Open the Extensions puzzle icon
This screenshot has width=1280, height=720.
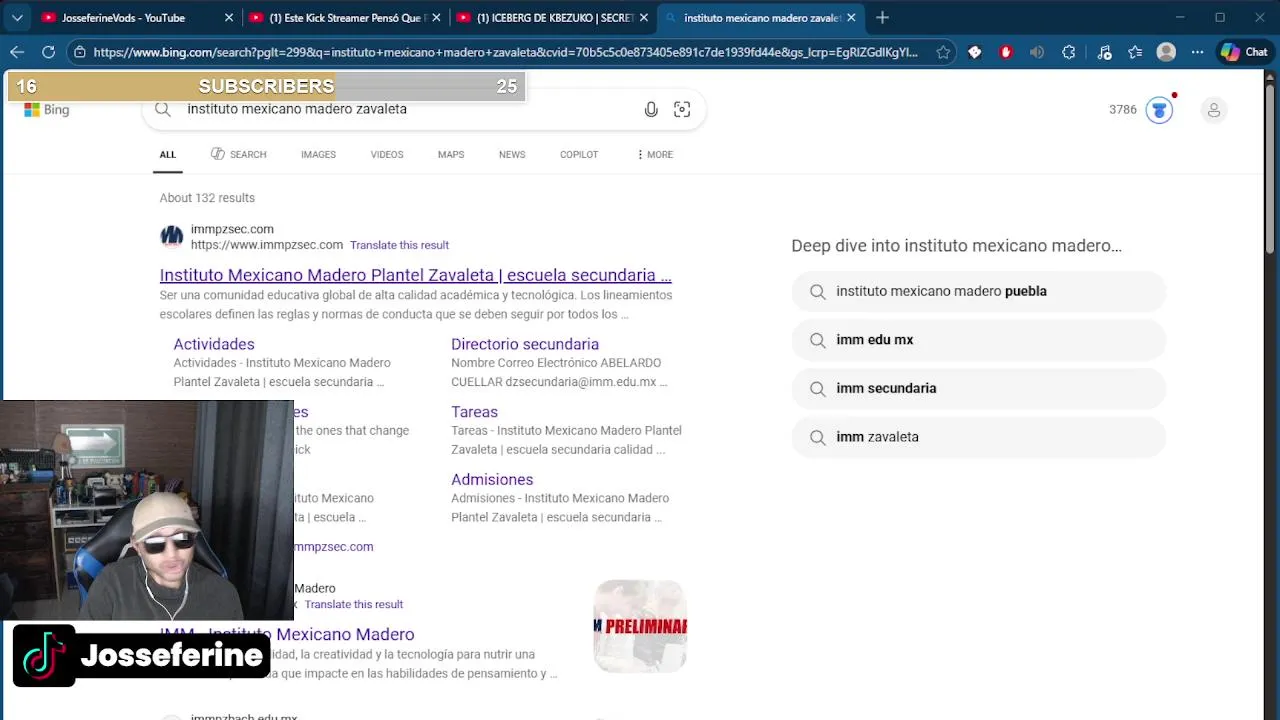(x=1069, y=52)
